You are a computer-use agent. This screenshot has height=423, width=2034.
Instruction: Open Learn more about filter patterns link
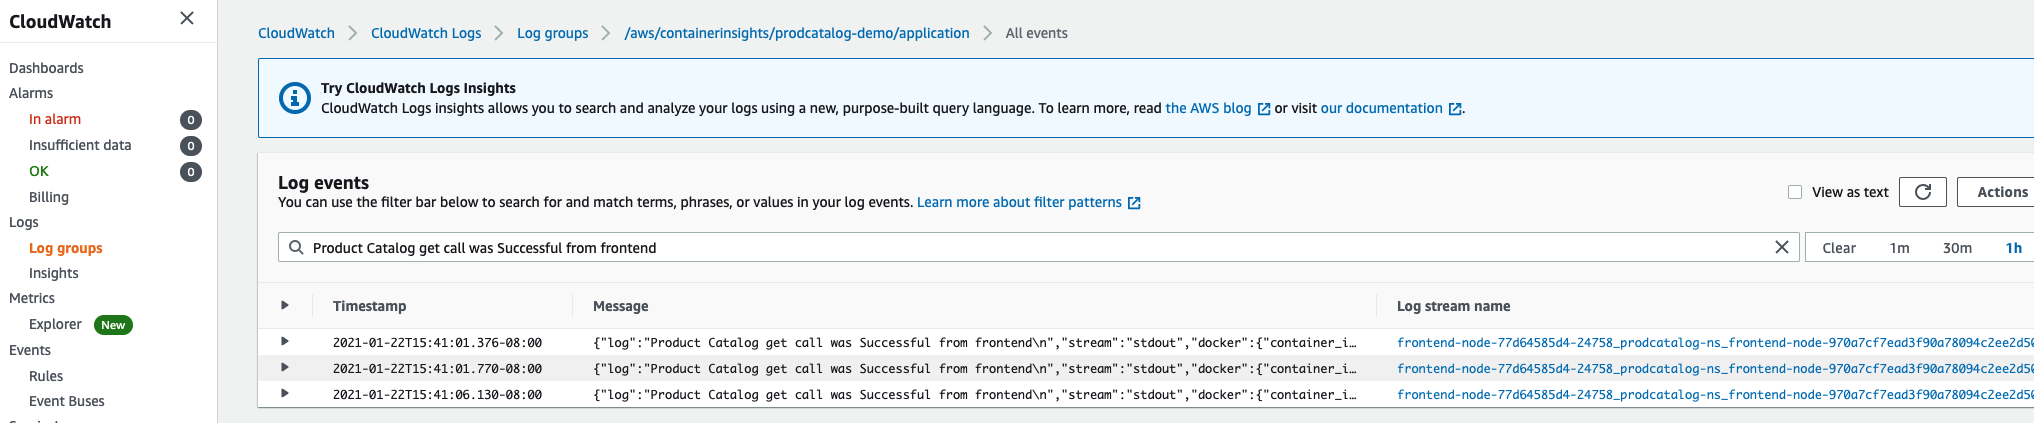click(1019, 202)
